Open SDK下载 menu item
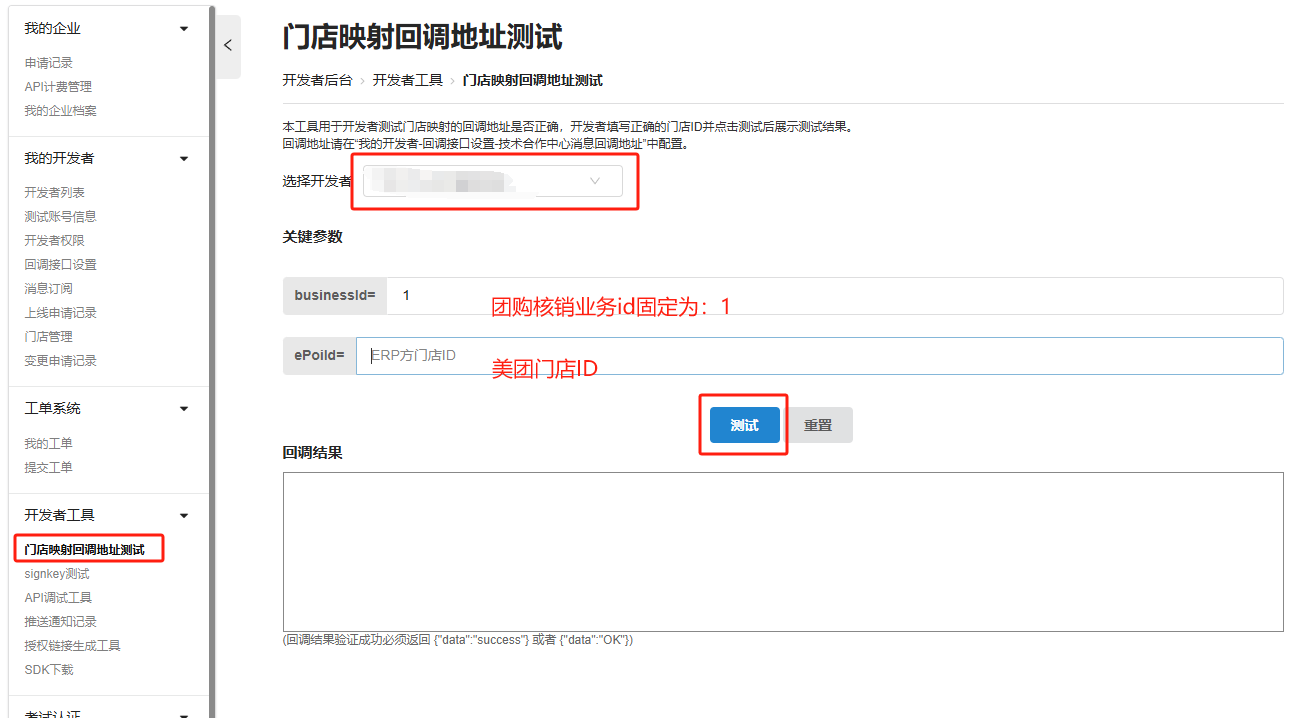 49,670
